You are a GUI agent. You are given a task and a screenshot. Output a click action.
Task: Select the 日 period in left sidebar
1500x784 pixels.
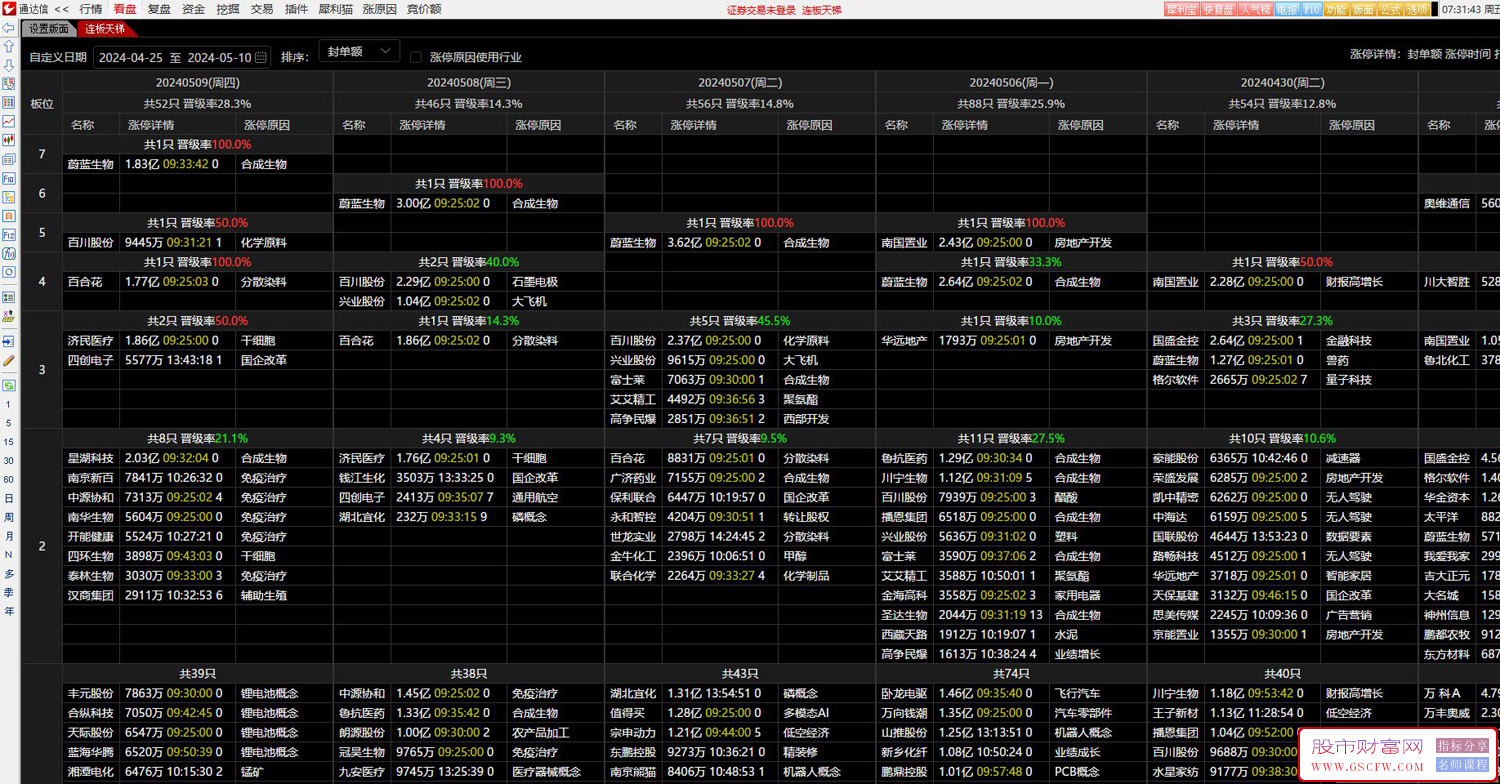pos(9,497)
